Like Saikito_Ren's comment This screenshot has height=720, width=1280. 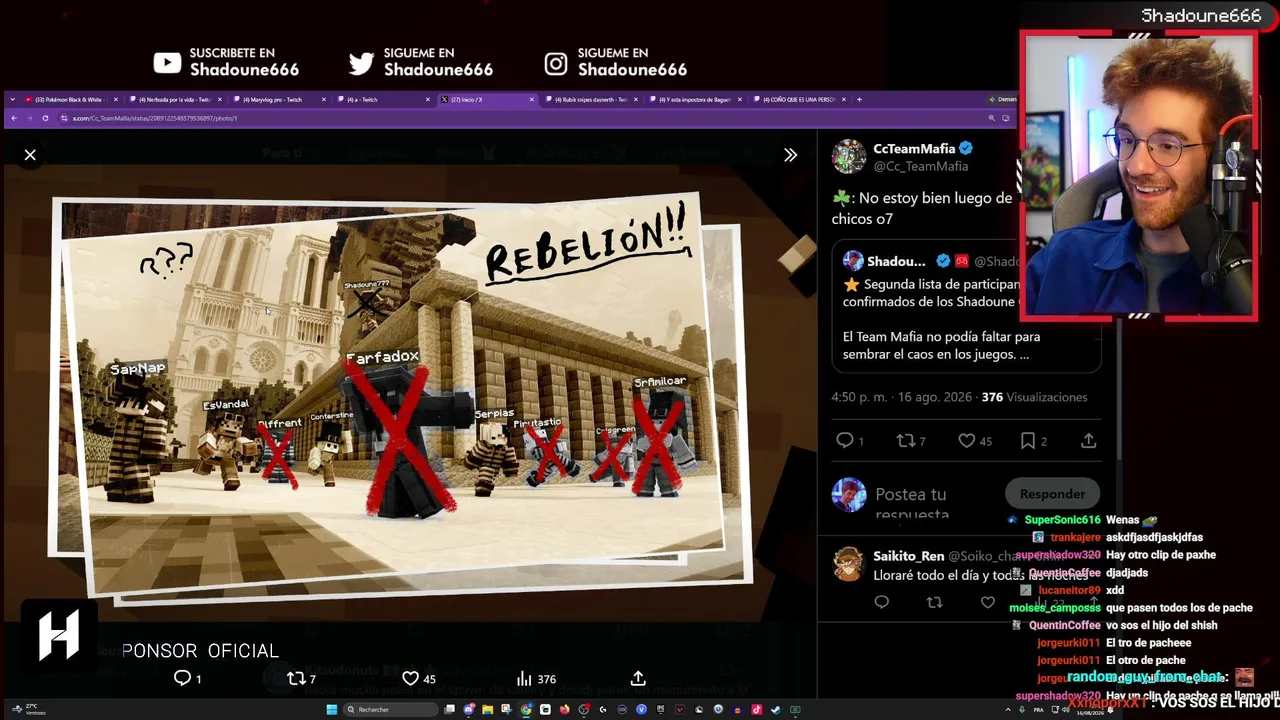tap(987, 602)
